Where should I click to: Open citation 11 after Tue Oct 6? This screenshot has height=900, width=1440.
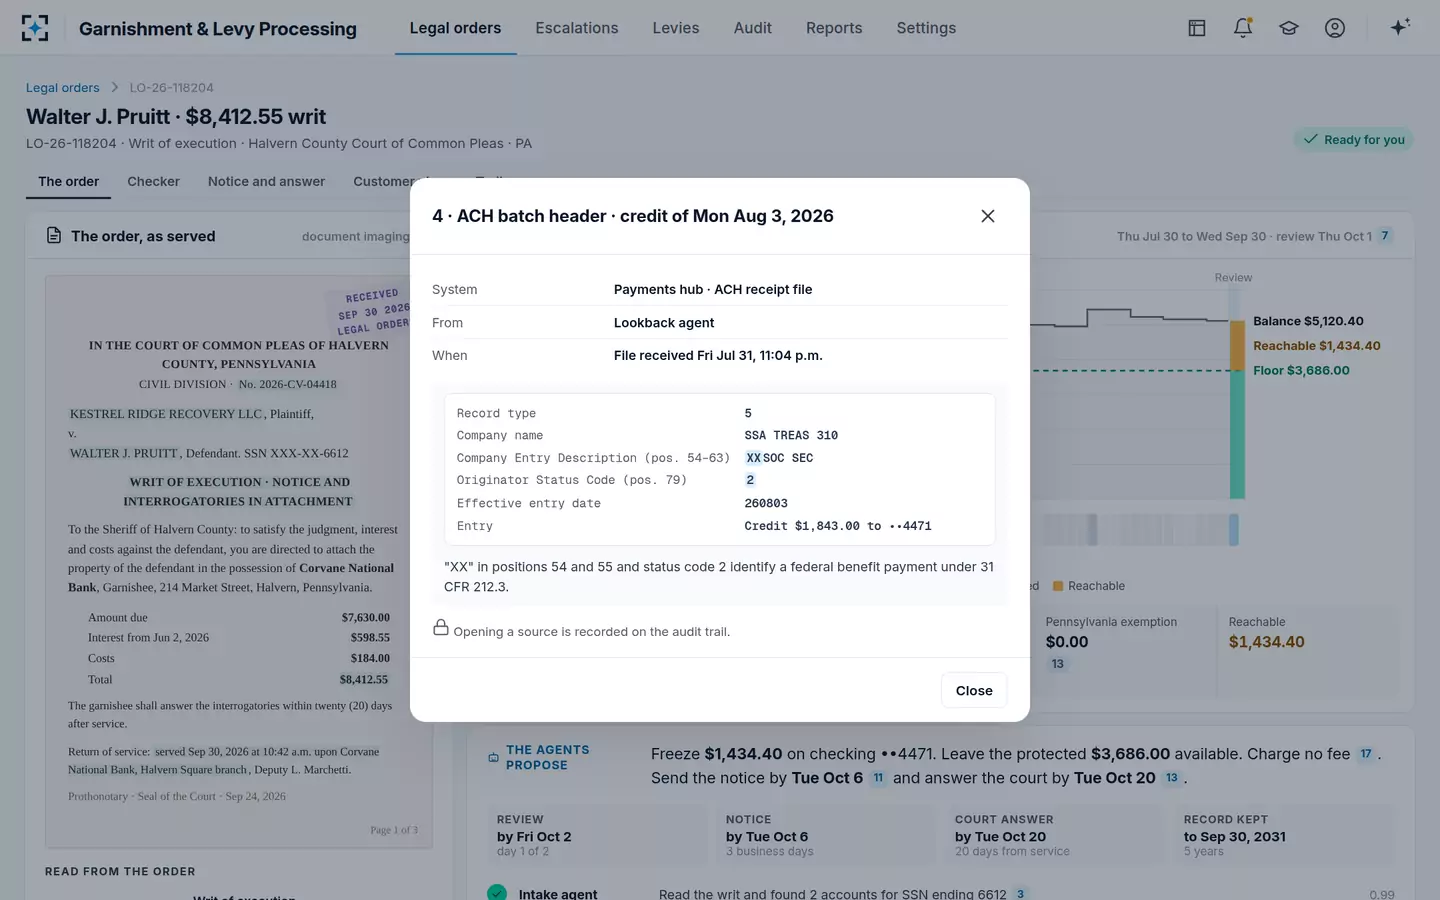click(878, 778)
